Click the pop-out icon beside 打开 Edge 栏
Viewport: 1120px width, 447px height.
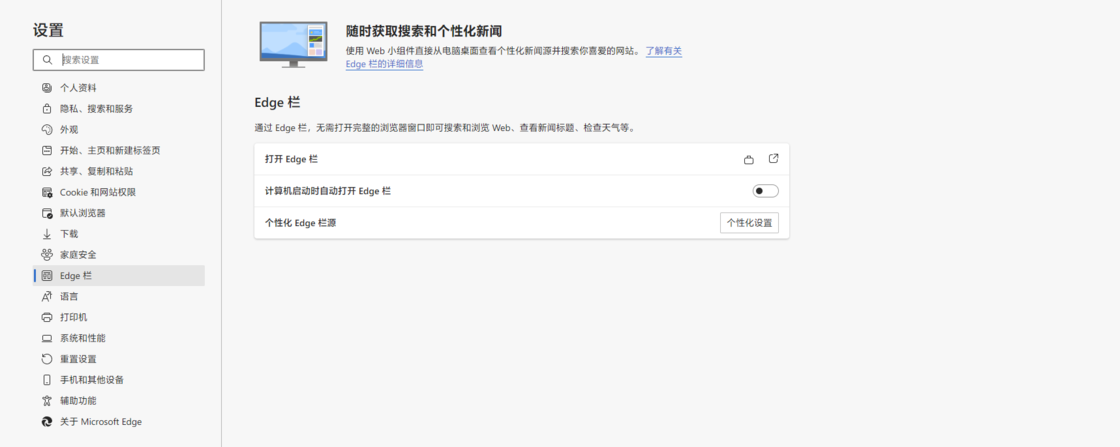pos(773,159)
